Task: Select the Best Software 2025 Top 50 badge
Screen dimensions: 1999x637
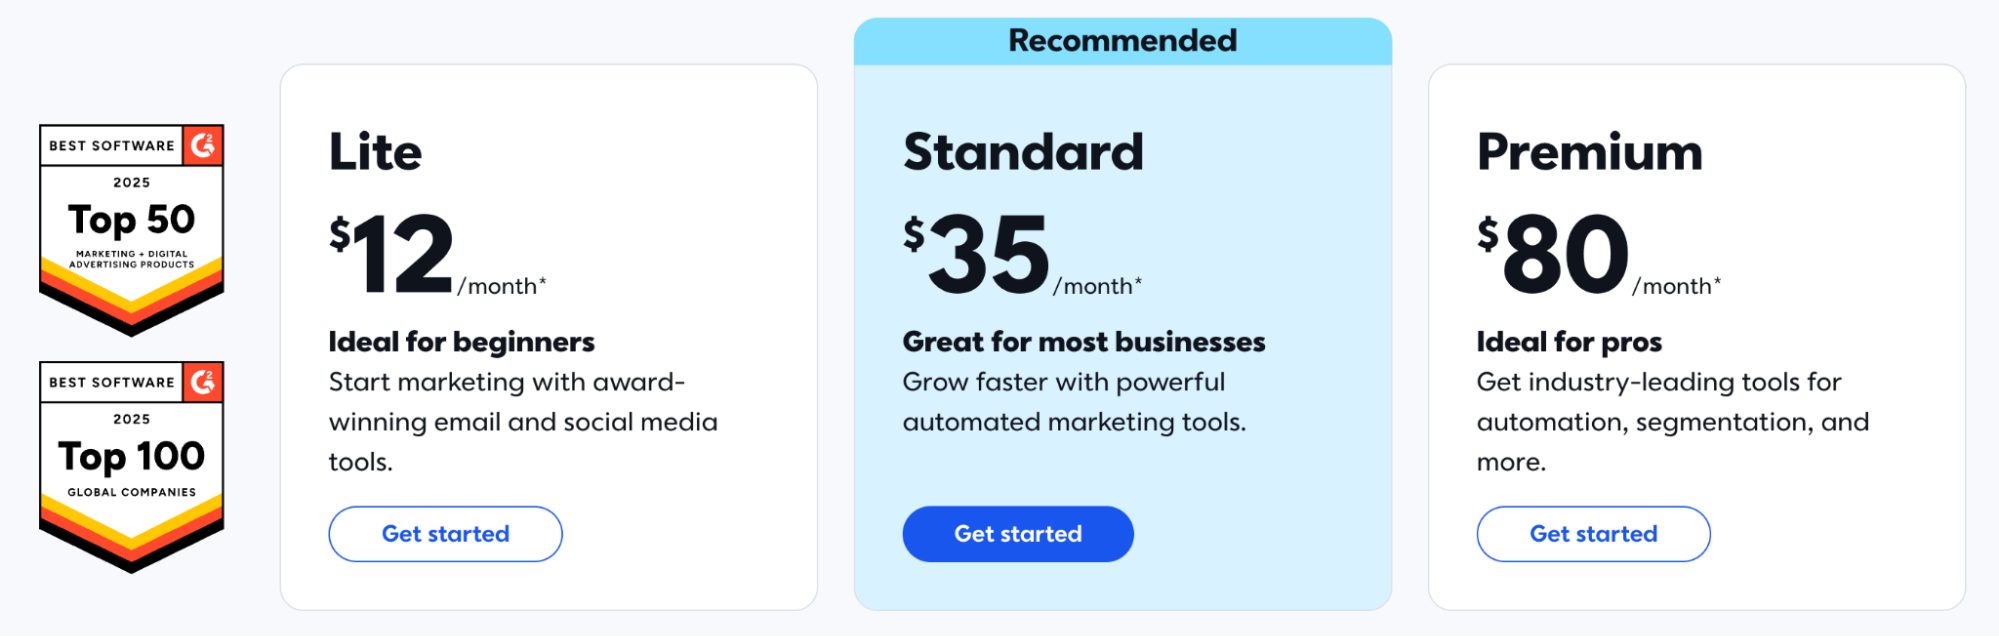Action: 130,225
